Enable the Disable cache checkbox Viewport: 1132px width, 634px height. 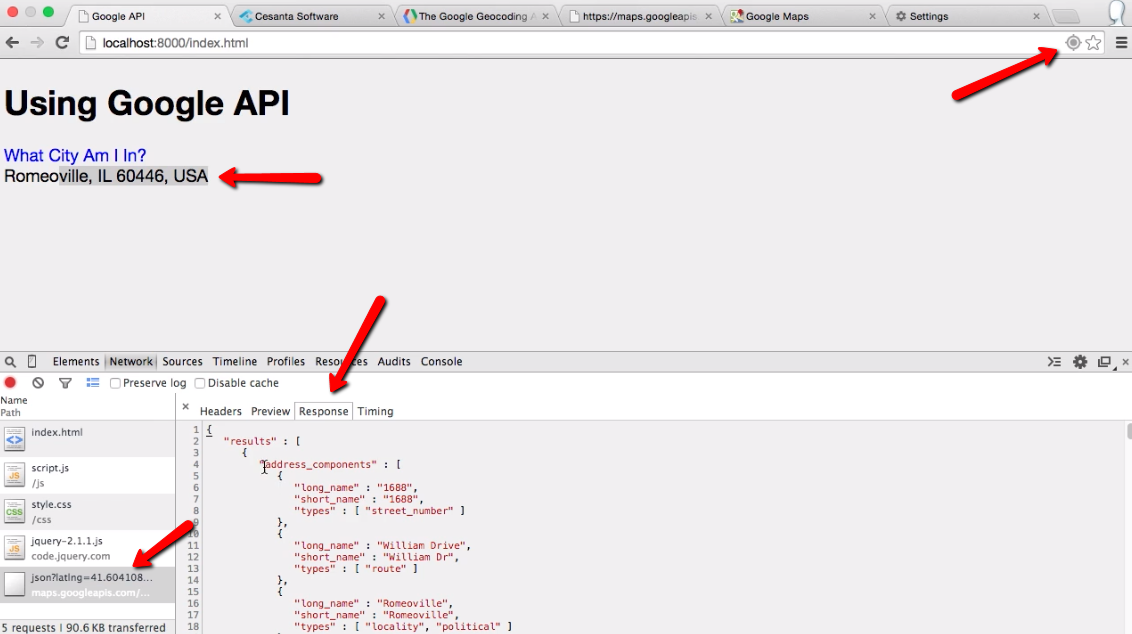click(x=200, y=383)
